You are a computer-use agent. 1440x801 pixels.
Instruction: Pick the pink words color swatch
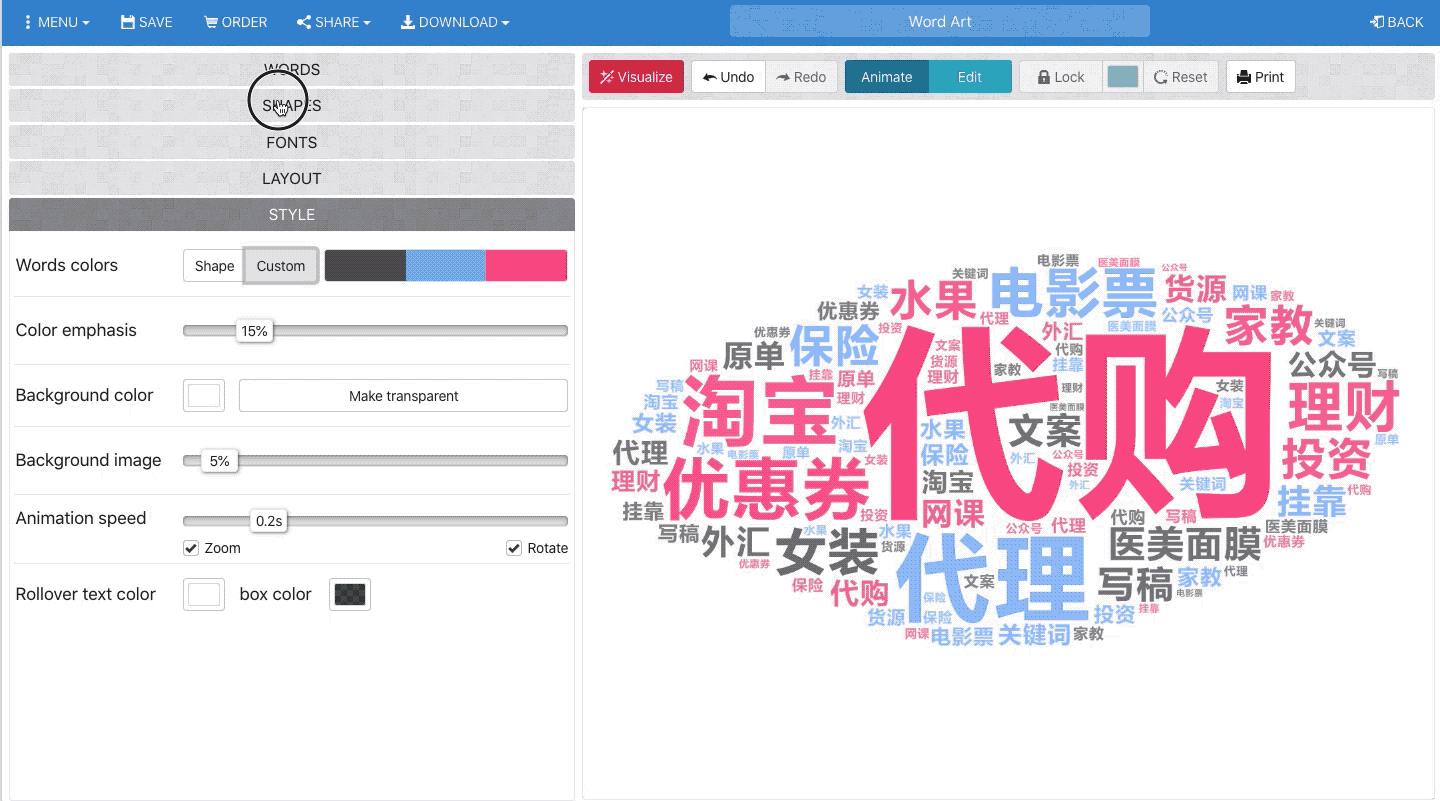[x=526, y=266]
